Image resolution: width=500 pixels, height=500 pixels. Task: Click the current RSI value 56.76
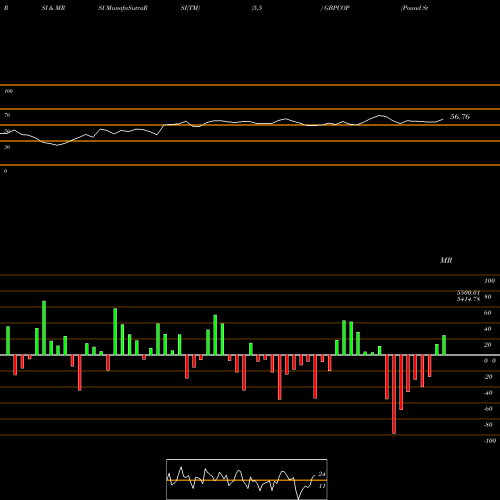coord(460,117)
